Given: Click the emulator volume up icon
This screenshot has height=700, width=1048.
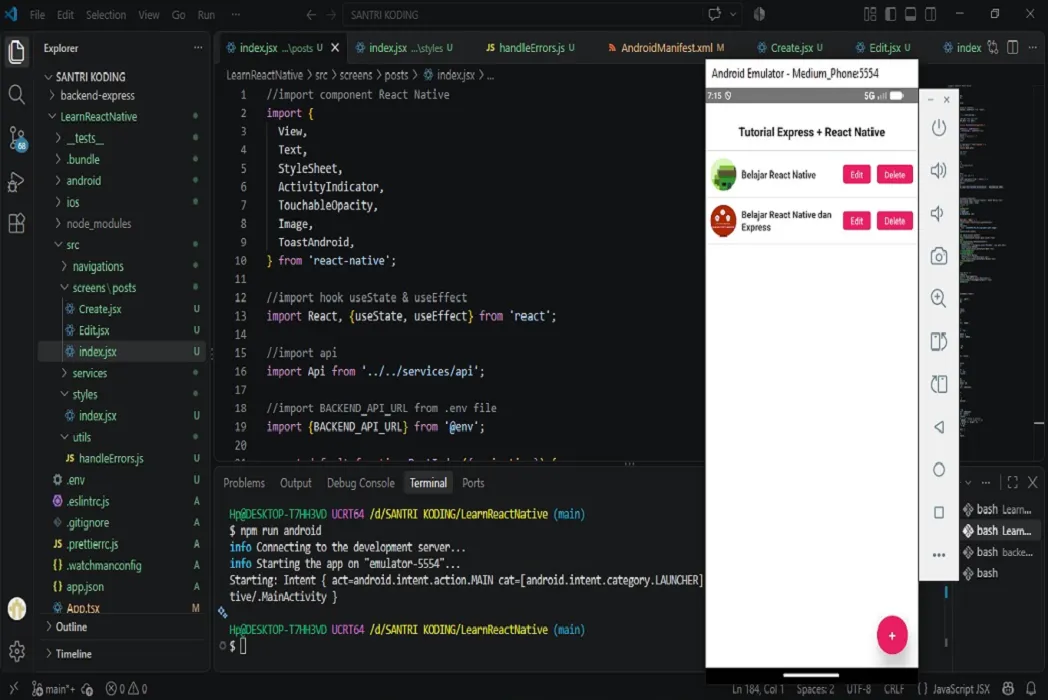Looking at the screenshot, I should coord(939,170).
